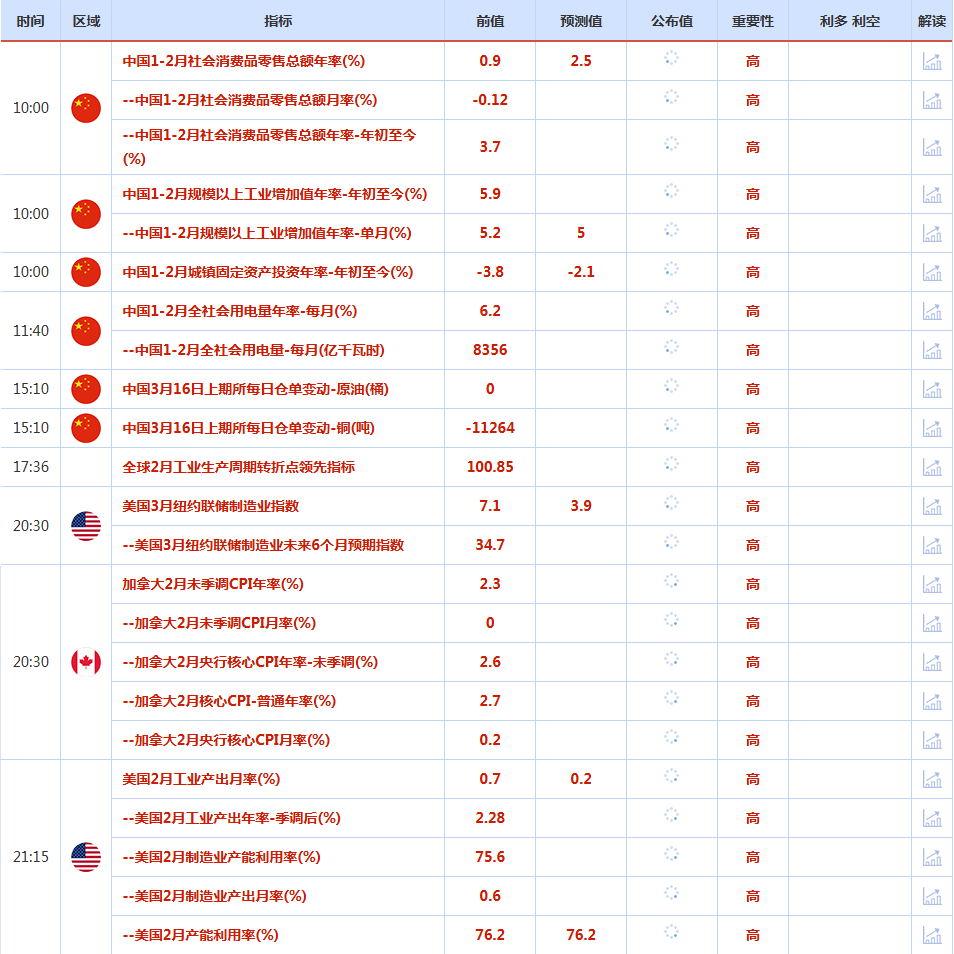
Task: Open chart icon for --中国1-2月社会消费品零售总额月率(%)
Action: coord(931,100)
